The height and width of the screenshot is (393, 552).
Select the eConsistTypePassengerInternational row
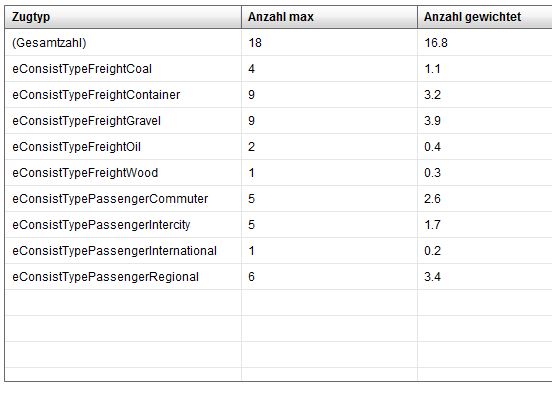pos(278,251)
